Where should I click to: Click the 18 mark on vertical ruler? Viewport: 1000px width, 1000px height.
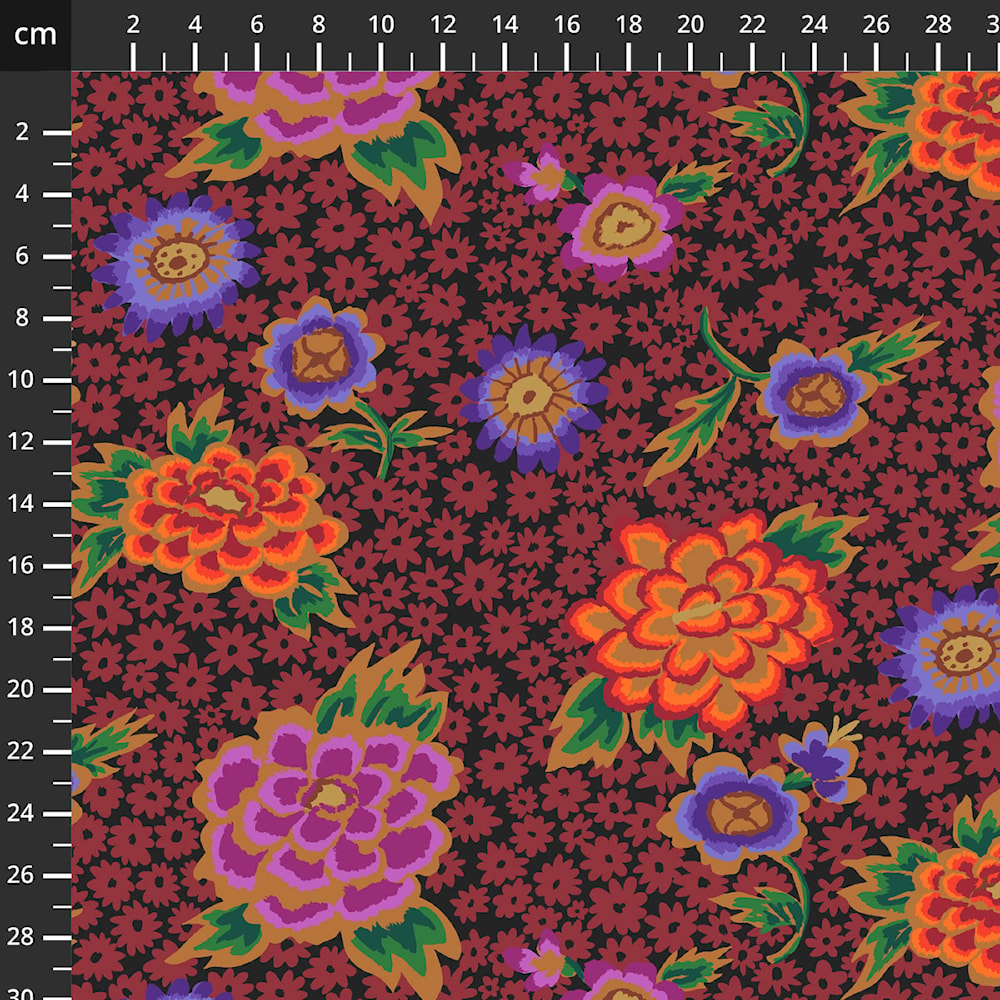20,627
